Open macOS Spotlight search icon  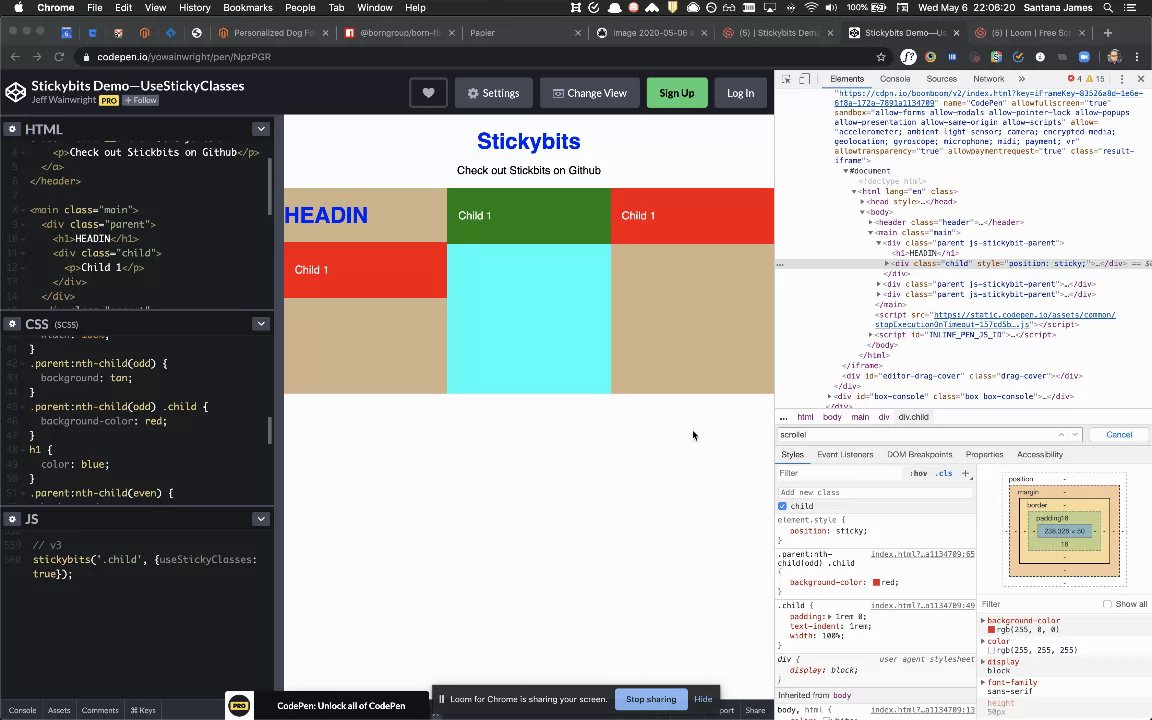point(1108,7)
